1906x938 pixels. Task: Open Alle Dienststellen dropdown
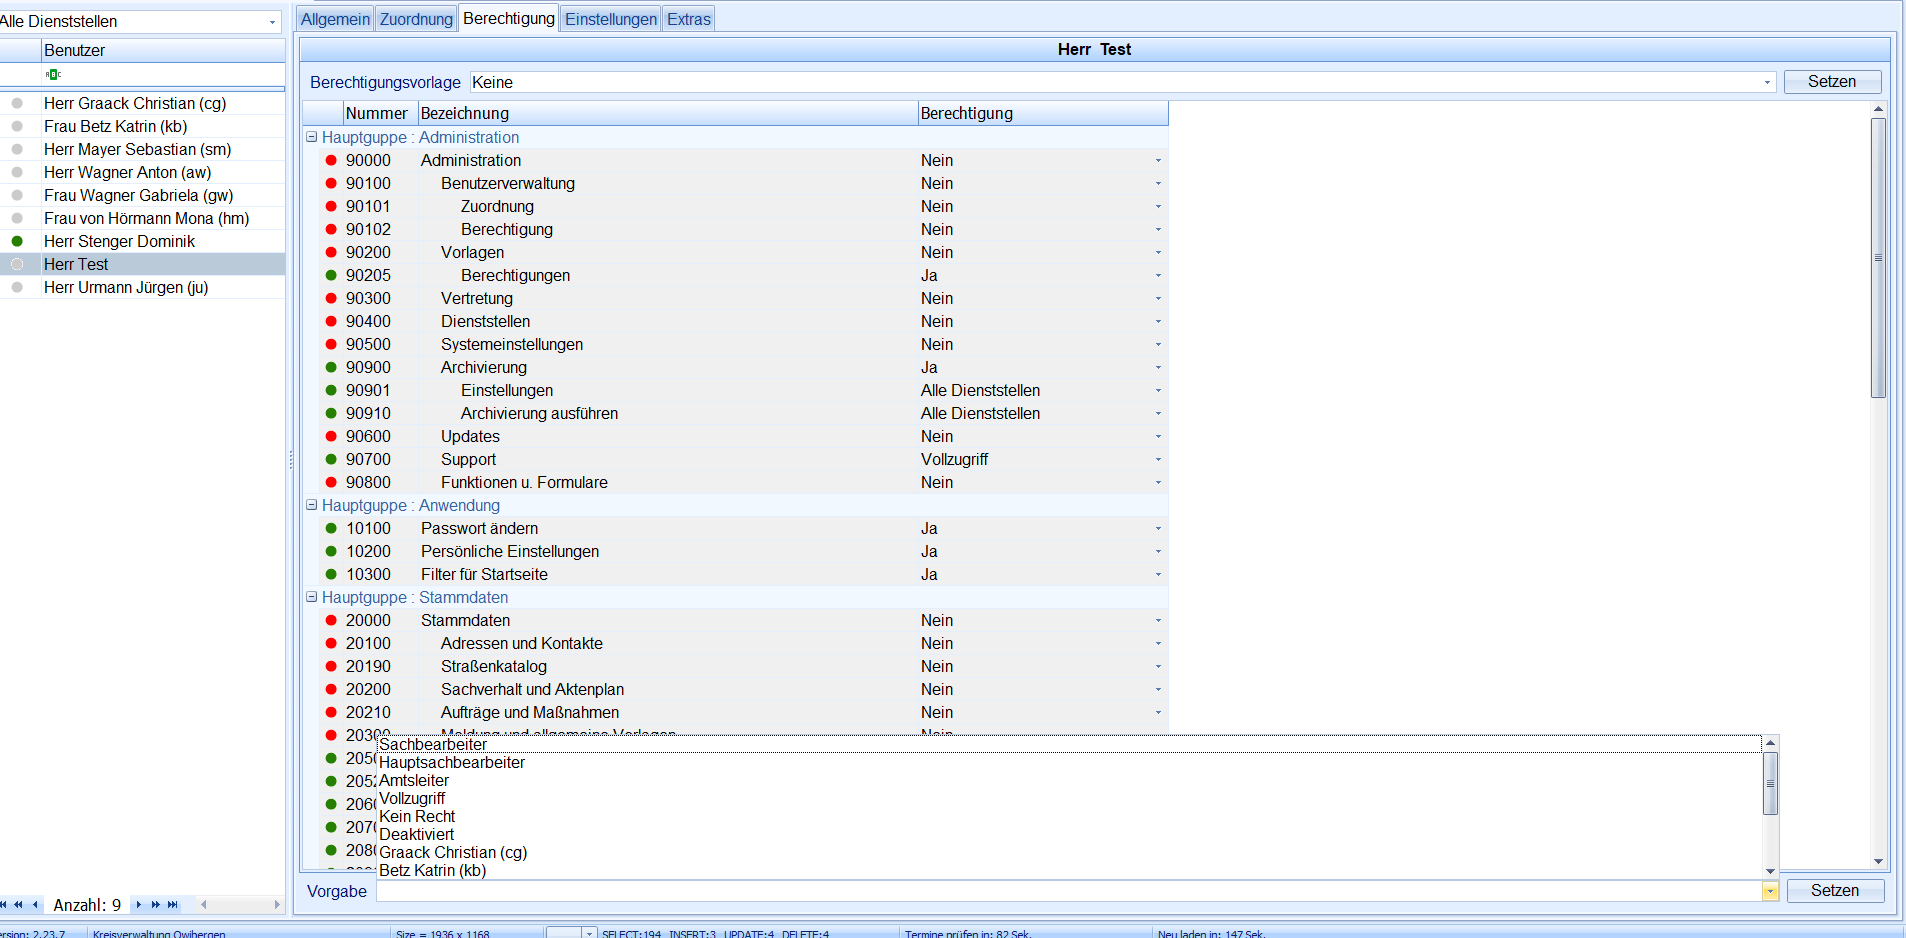coord(272,22)
